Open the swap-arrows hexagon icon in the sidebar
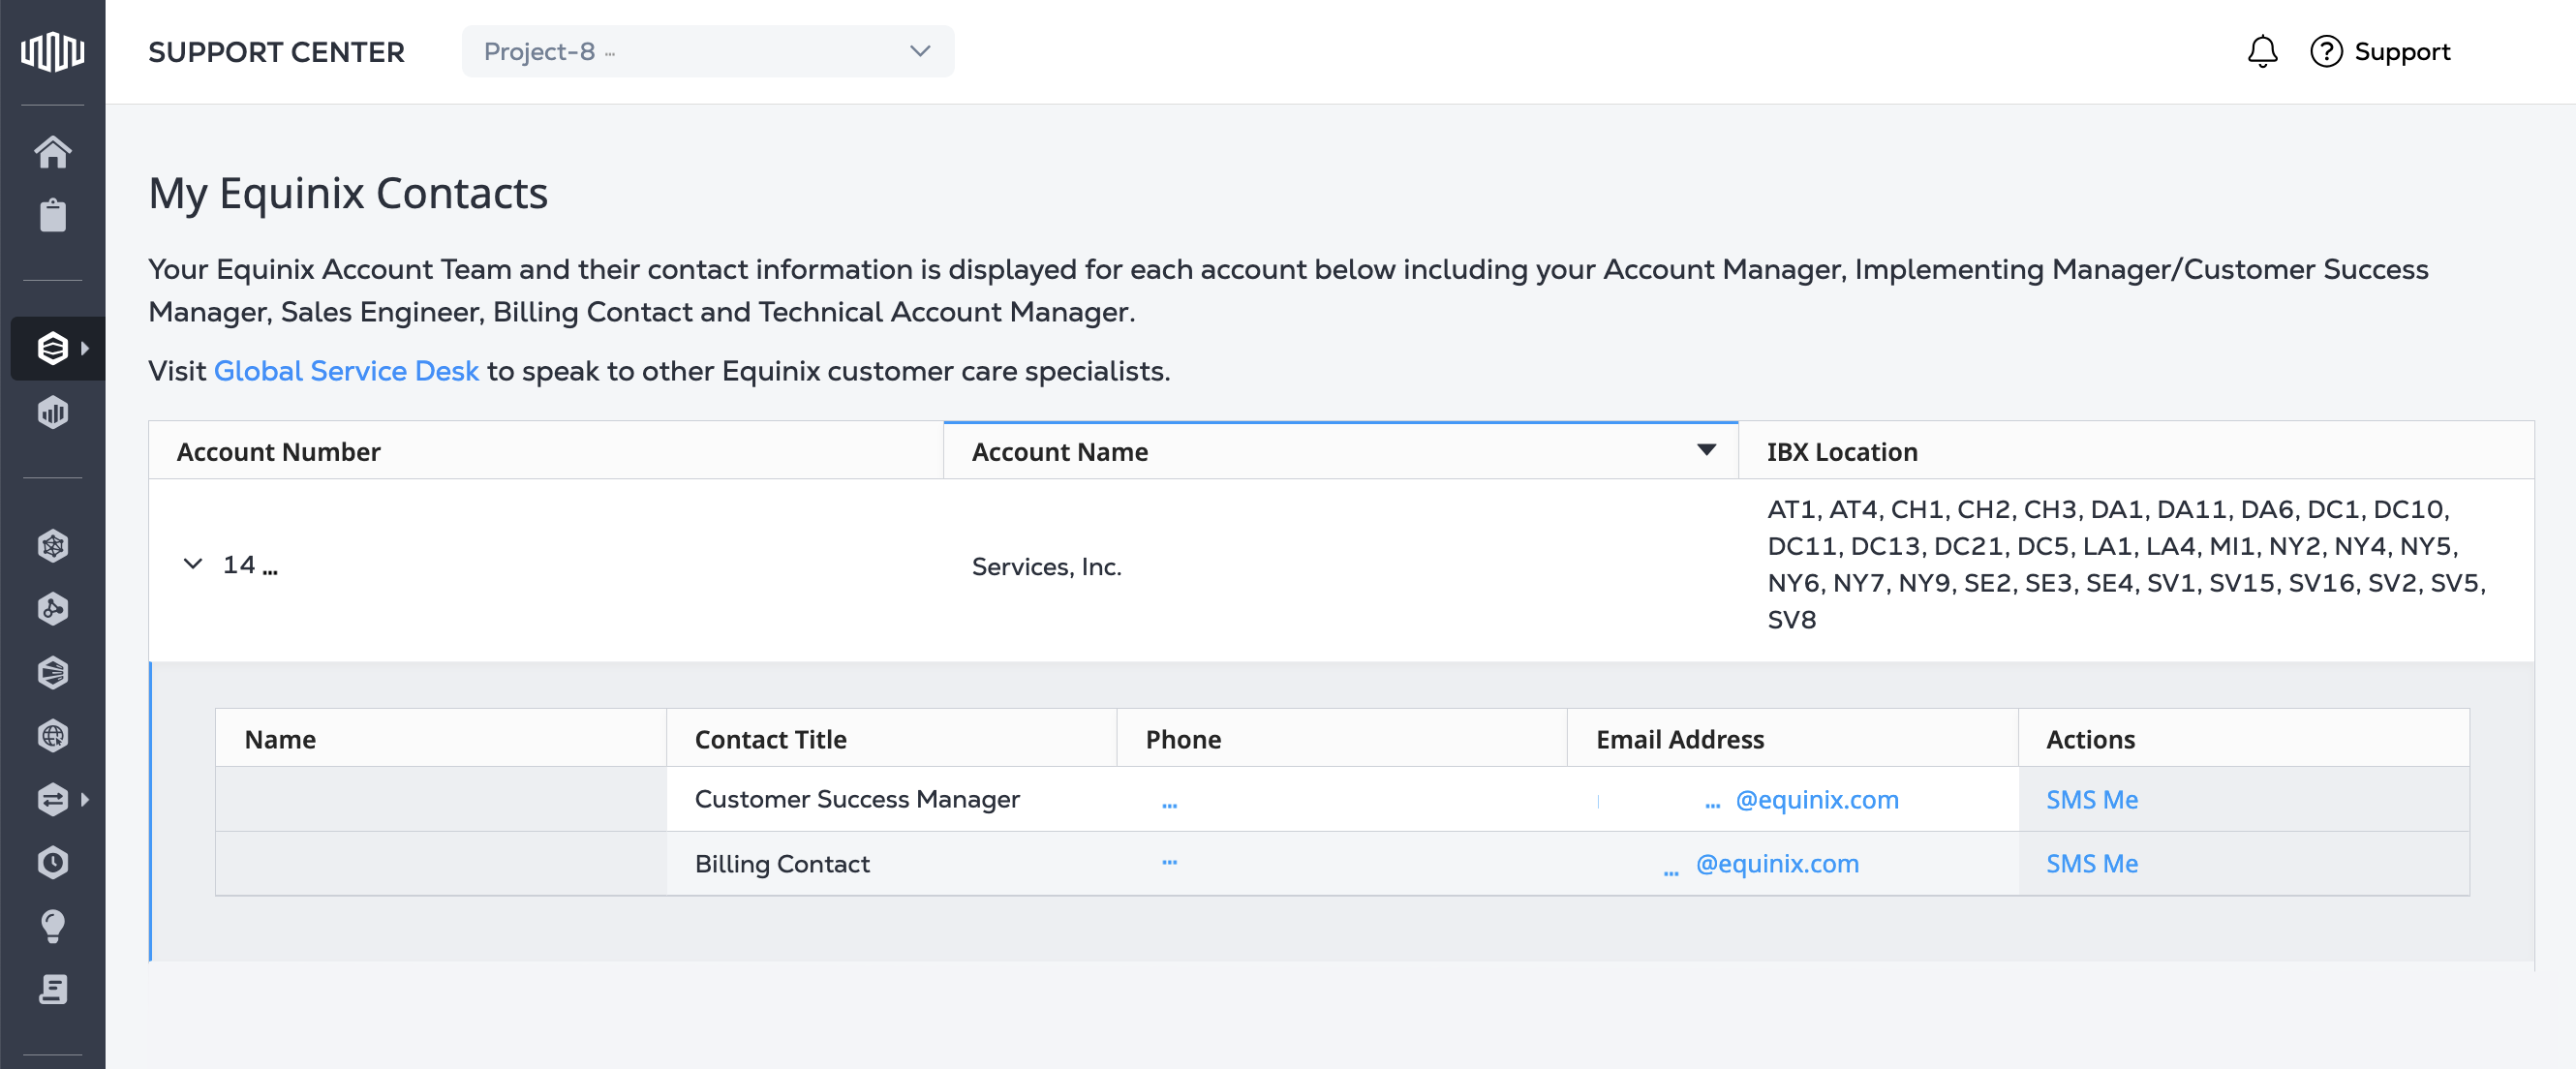Screen dimensions: 2576x1069 (52, 799)
